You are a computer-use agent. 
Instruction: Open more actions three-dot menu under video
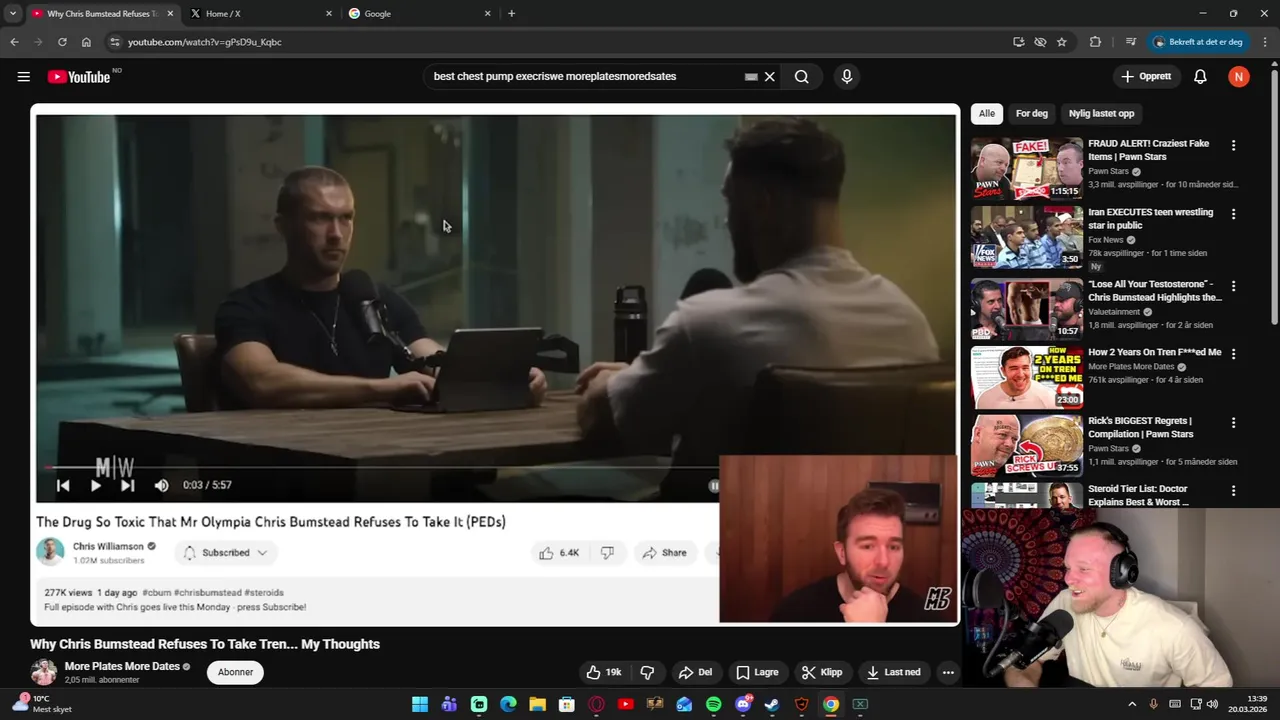tap(948, 673)
